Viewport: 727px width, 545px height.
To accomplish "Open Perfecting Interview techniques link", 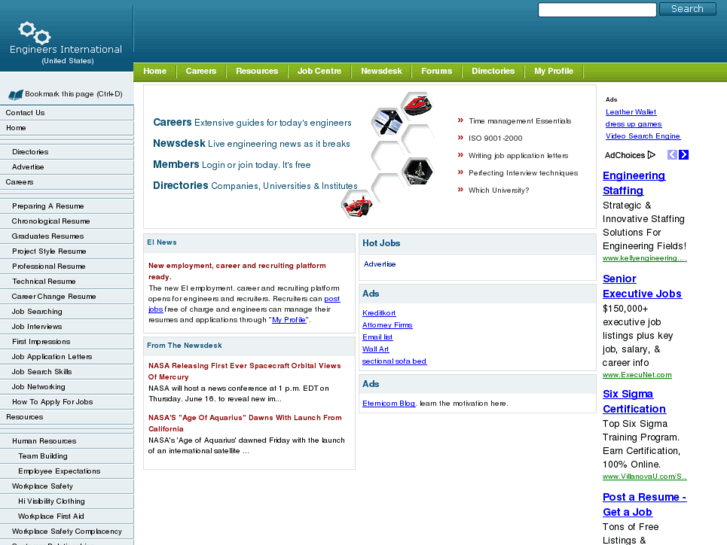I will pyautogui.click(x=523, y=173).
